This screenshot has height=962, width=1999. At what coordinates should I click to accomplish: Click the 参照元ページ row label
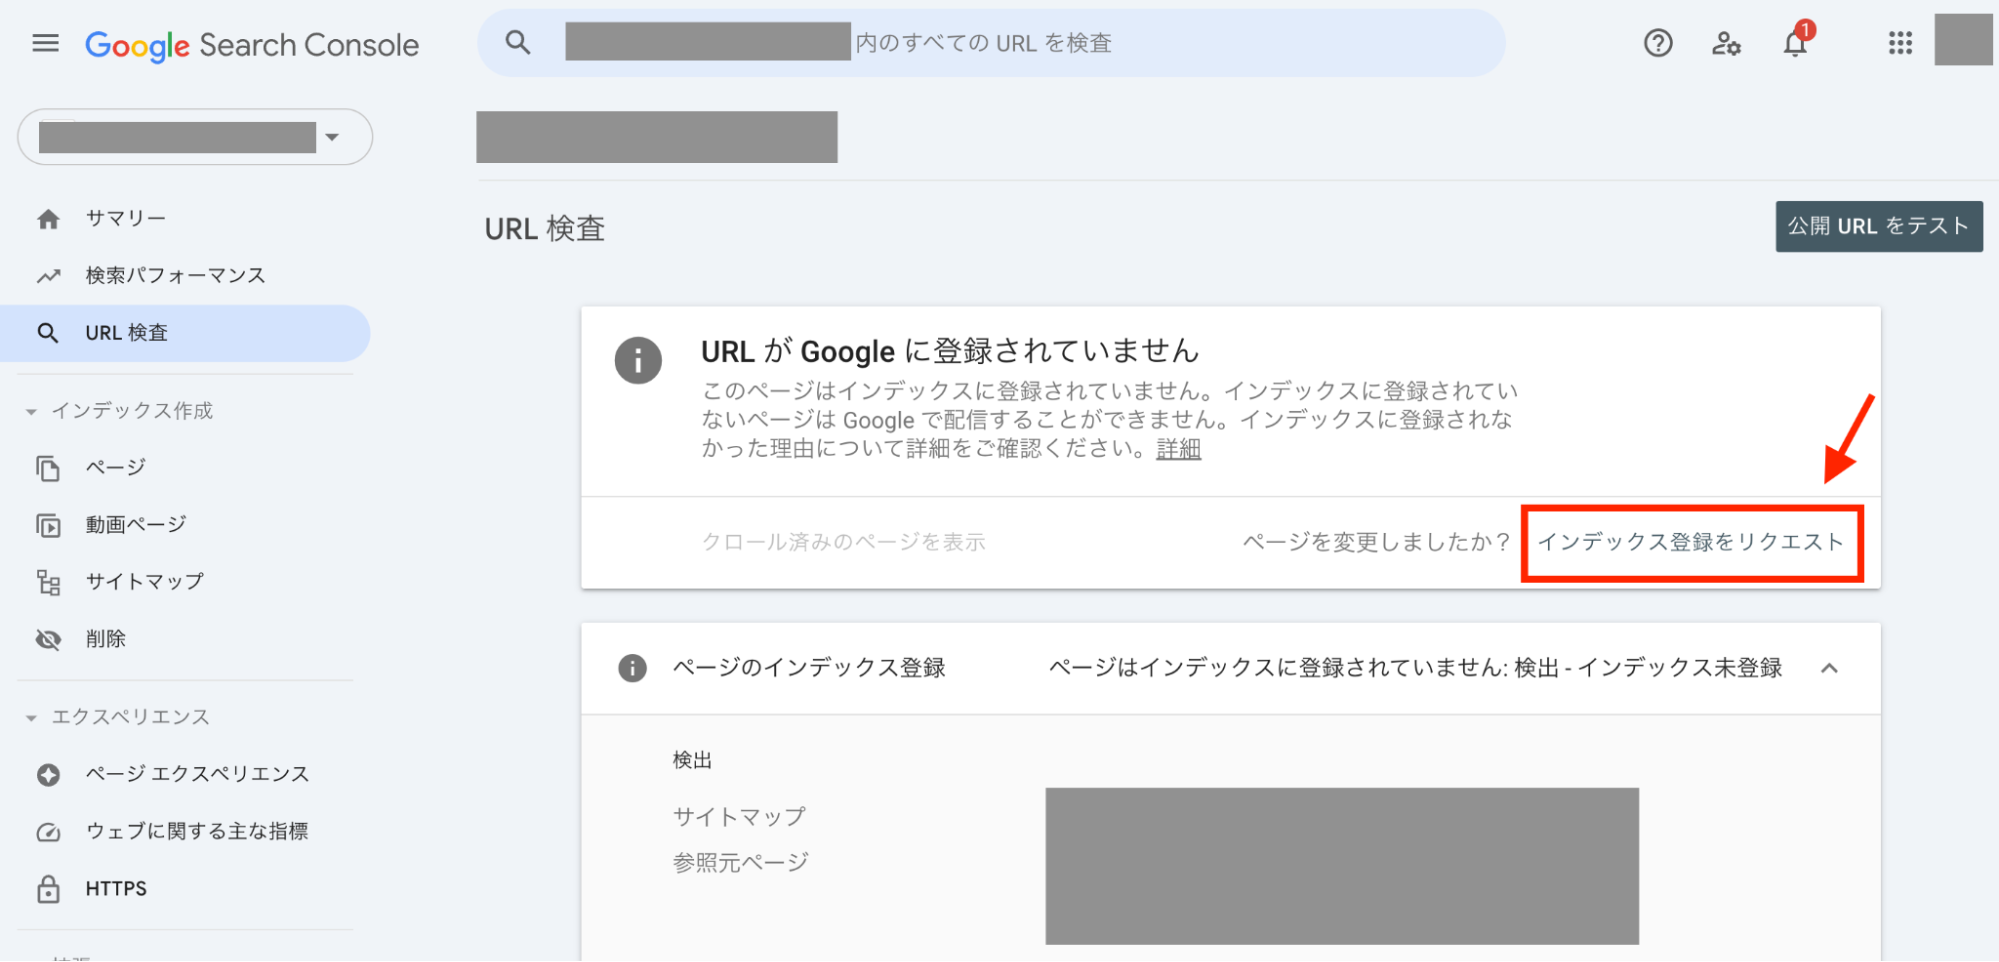coord(740,862)
